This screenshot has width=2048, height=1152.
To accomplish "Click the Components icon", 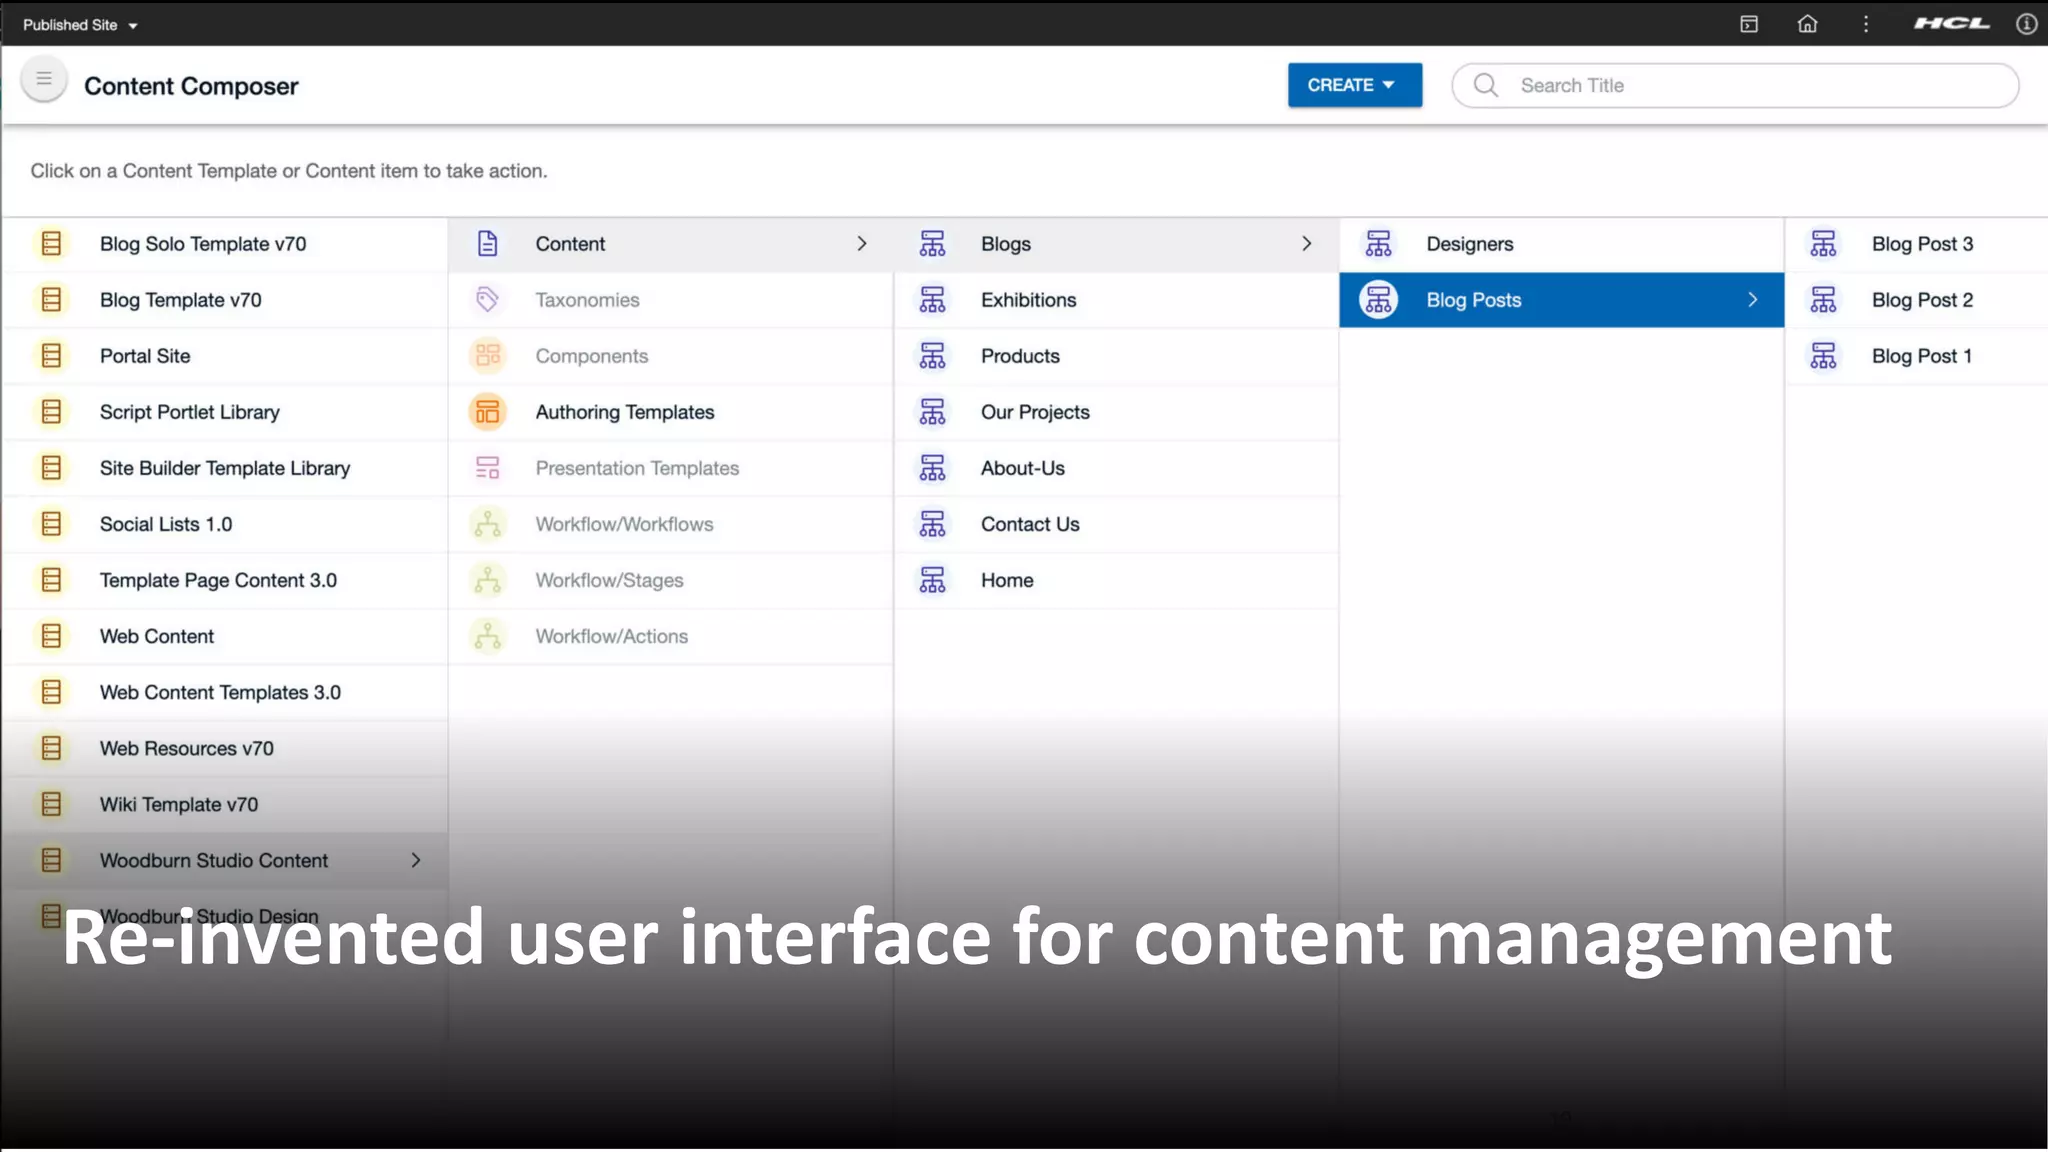I will [x=488, y=355].
